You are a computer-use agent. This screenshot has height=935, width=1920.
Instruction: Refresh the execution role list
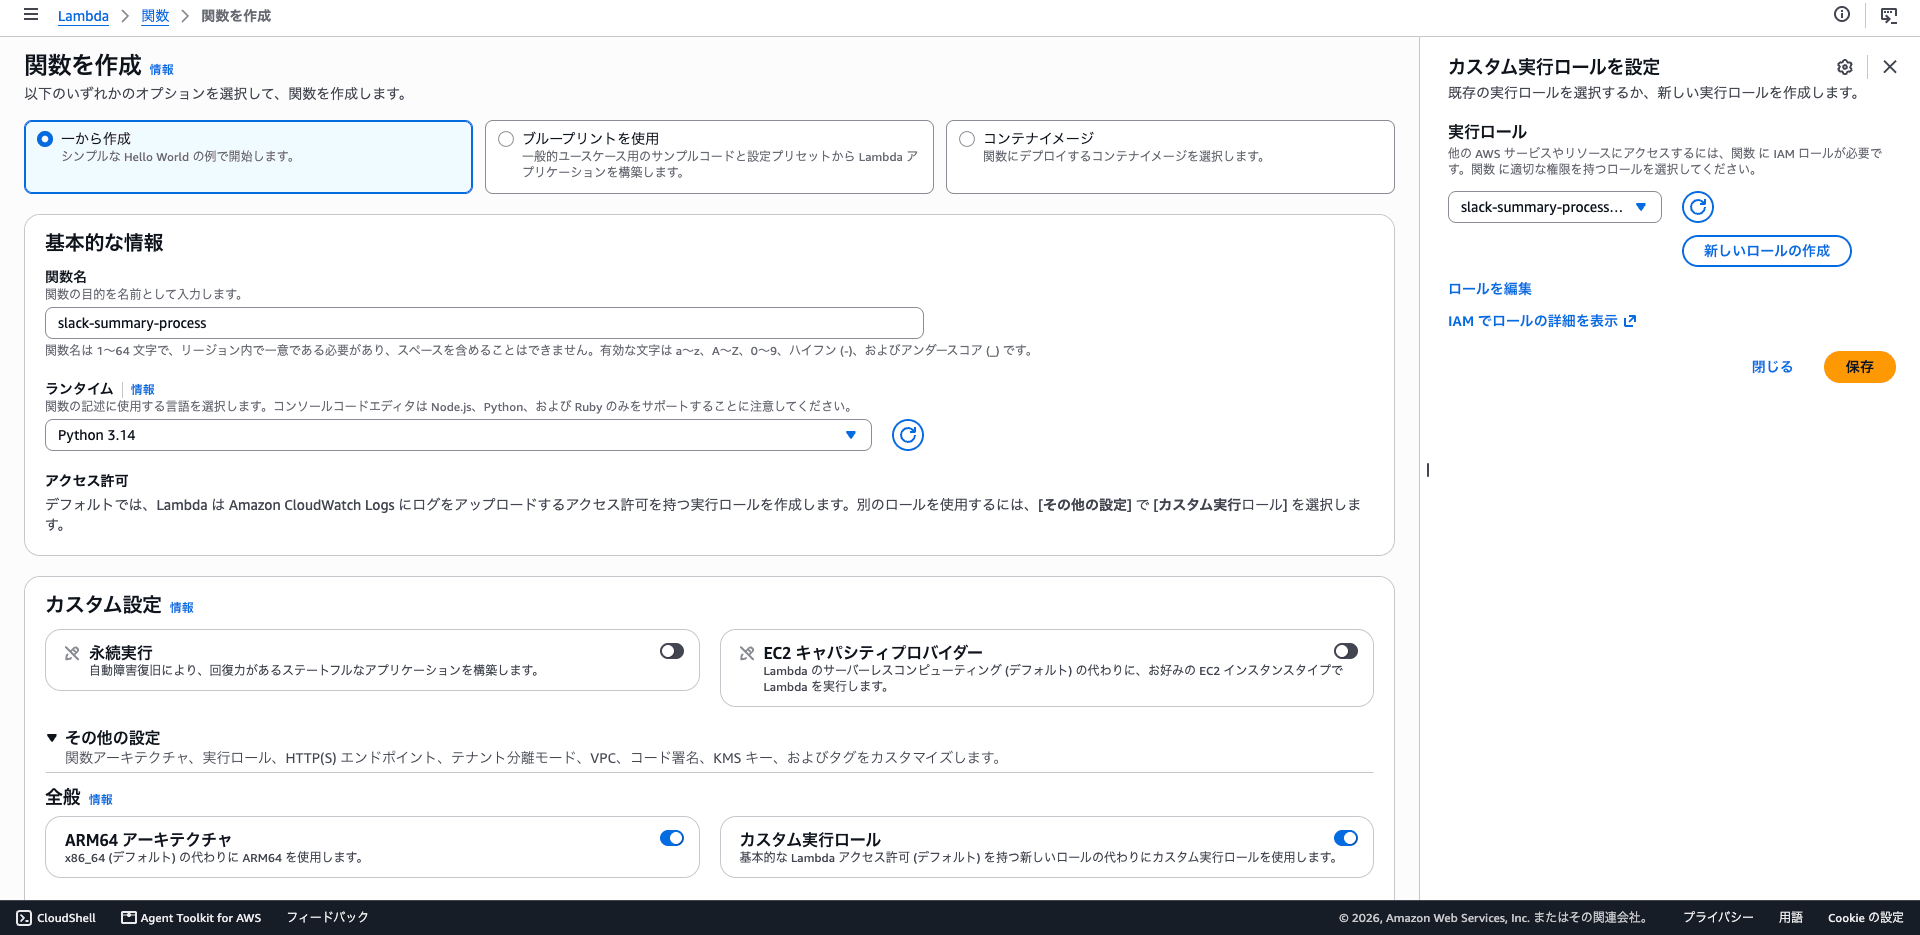coord(1698,207)
